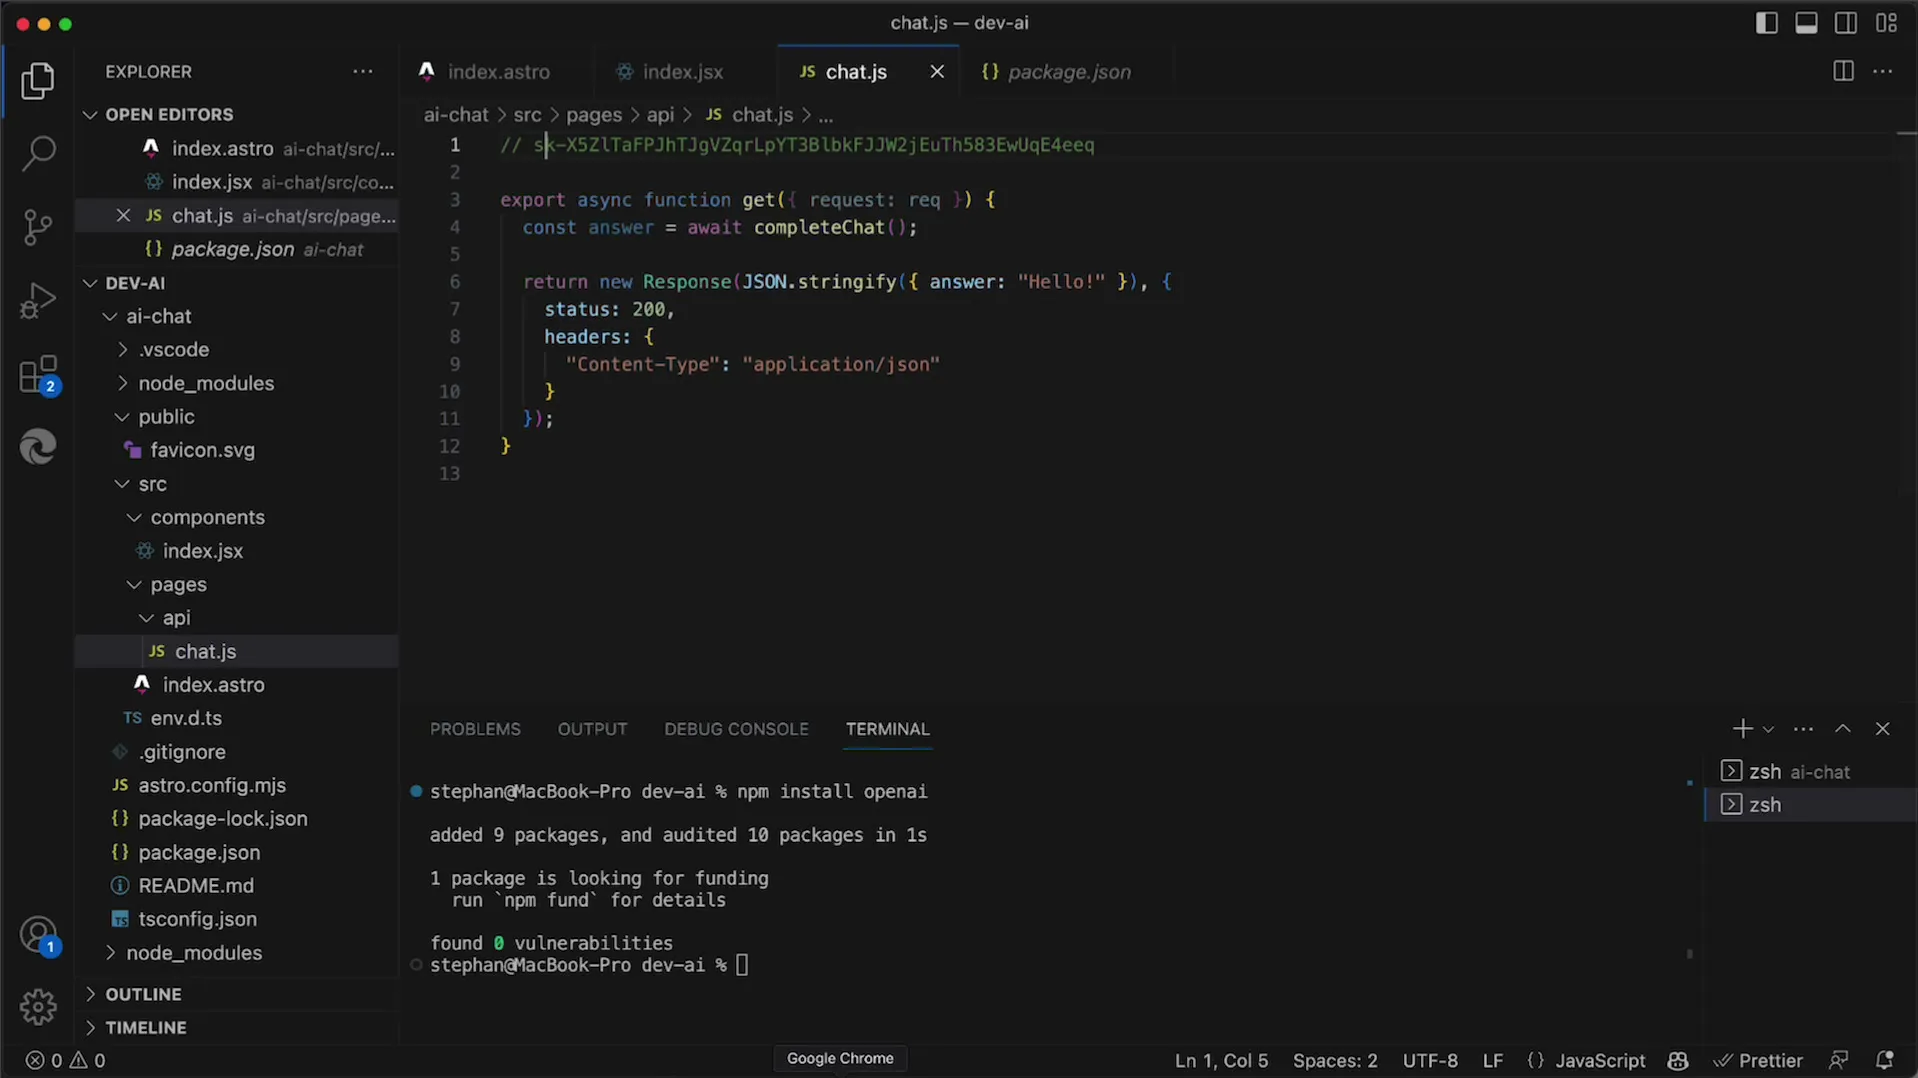Open Explorer views and more actions menu
1918x1078 pixels.
click(363, 72)
